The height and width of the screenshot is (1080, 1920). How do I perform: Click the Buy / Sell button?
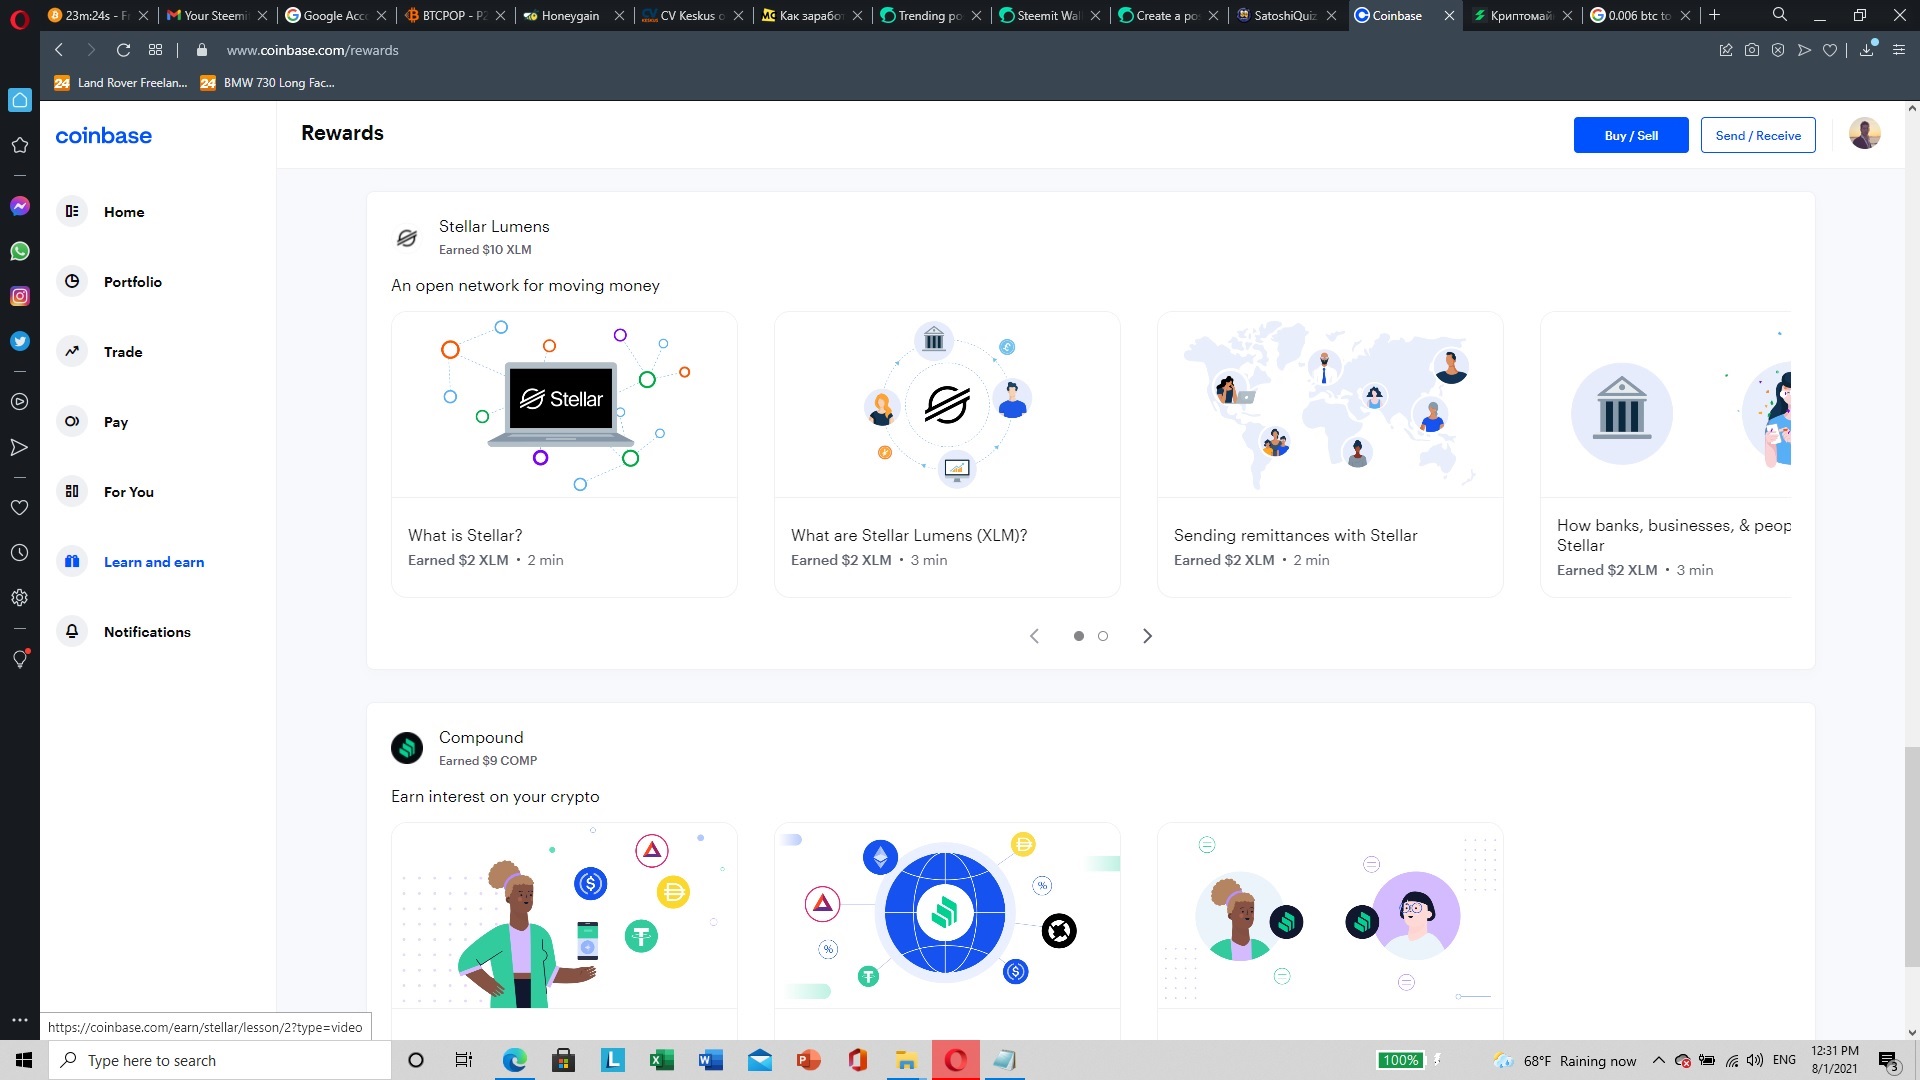1631,135
